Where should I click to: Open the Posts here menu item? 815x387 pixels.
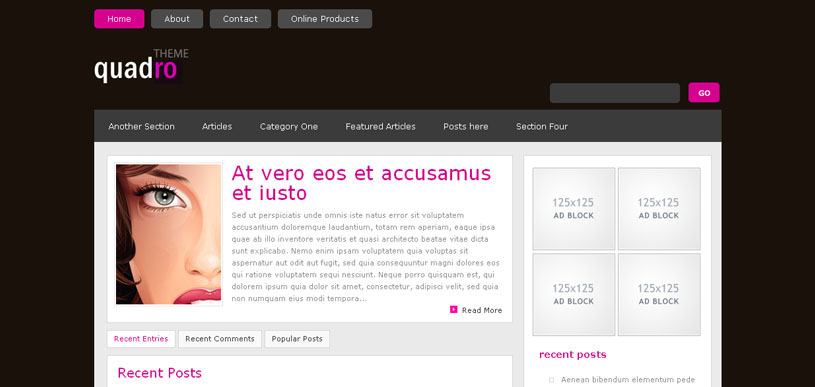466,126
